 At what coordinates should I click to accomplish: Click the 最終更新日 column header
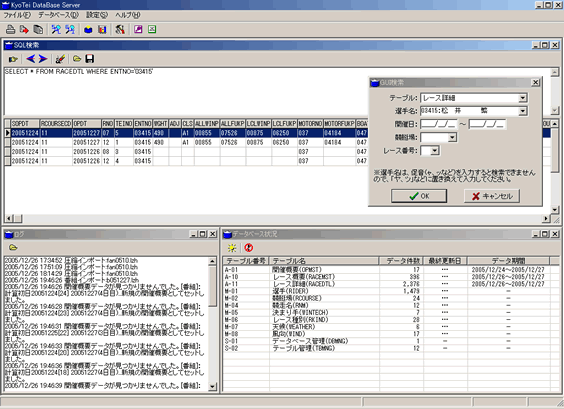click(445, 261)
